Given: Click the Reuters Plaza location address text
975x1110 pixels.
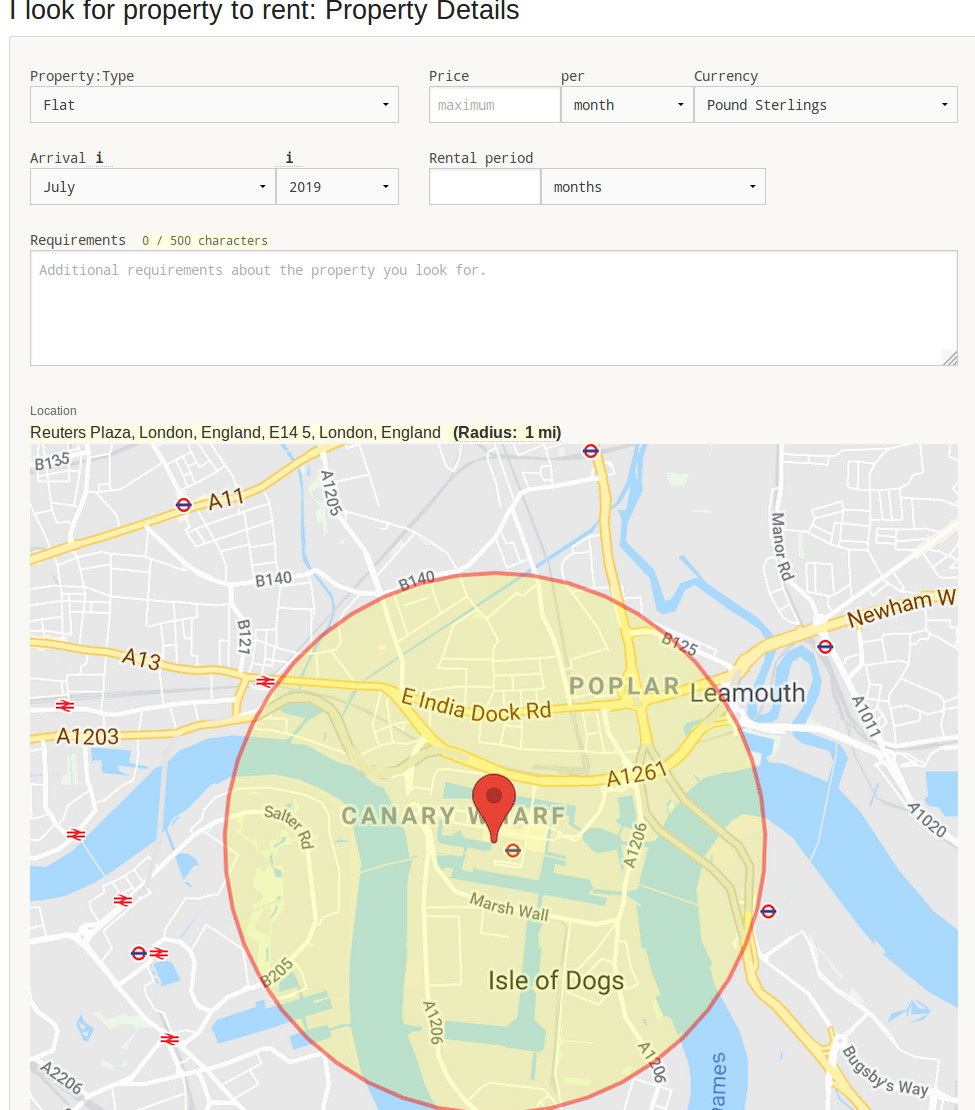Looking at the screenshot, I should click(235, 433).
